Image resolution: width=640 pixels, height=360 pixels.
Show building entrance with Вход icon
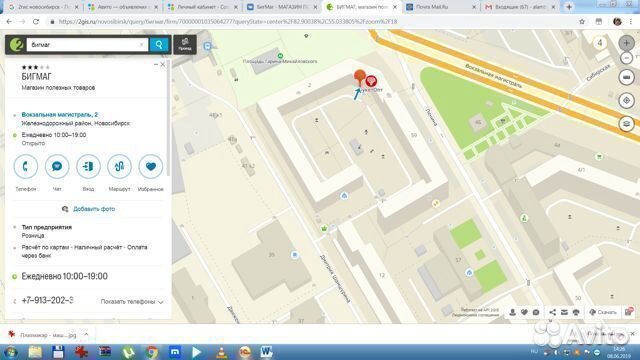[x=88, y=167]
